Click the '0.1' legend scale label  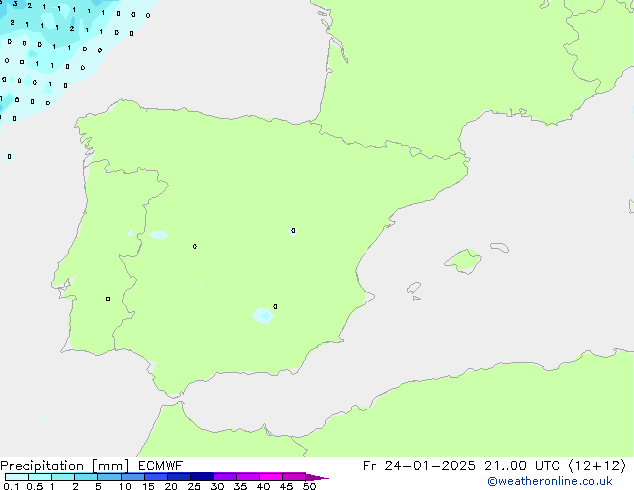[x=11, y=486]
